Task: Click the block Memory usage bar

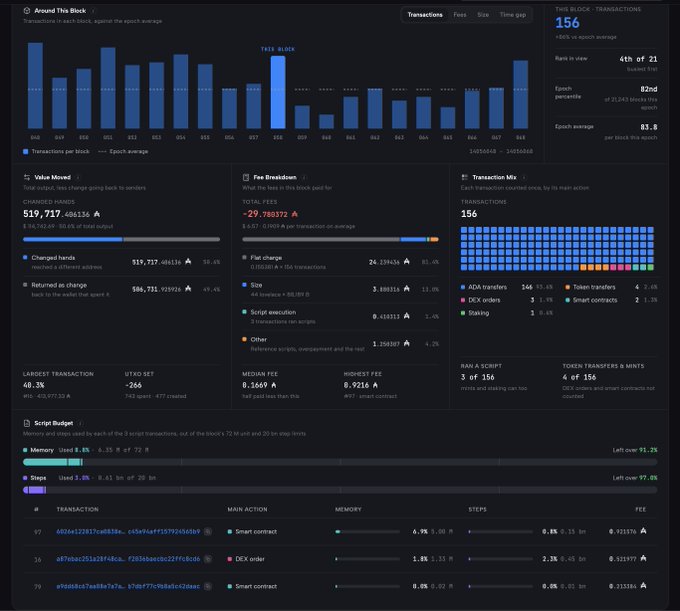Action: (340, 462)
